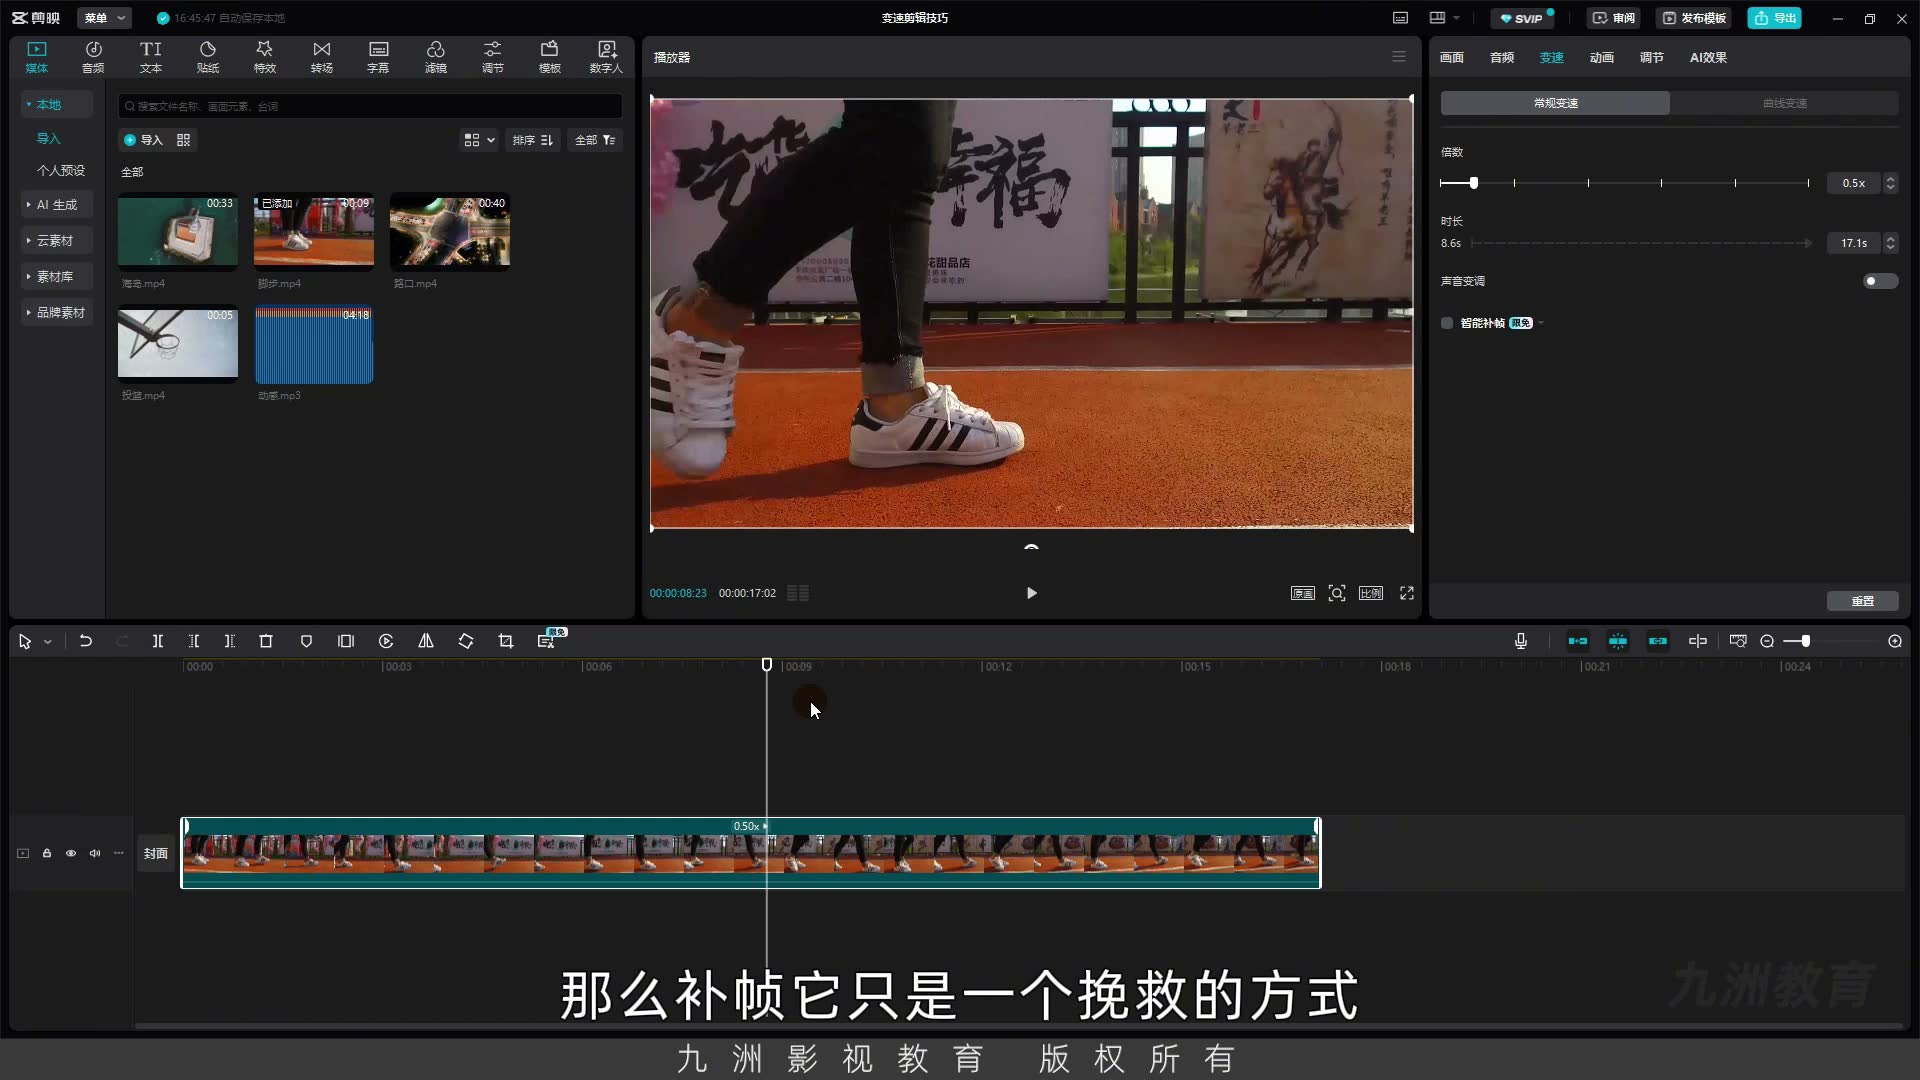Click the crop tool icon

[x=506, y=641]
